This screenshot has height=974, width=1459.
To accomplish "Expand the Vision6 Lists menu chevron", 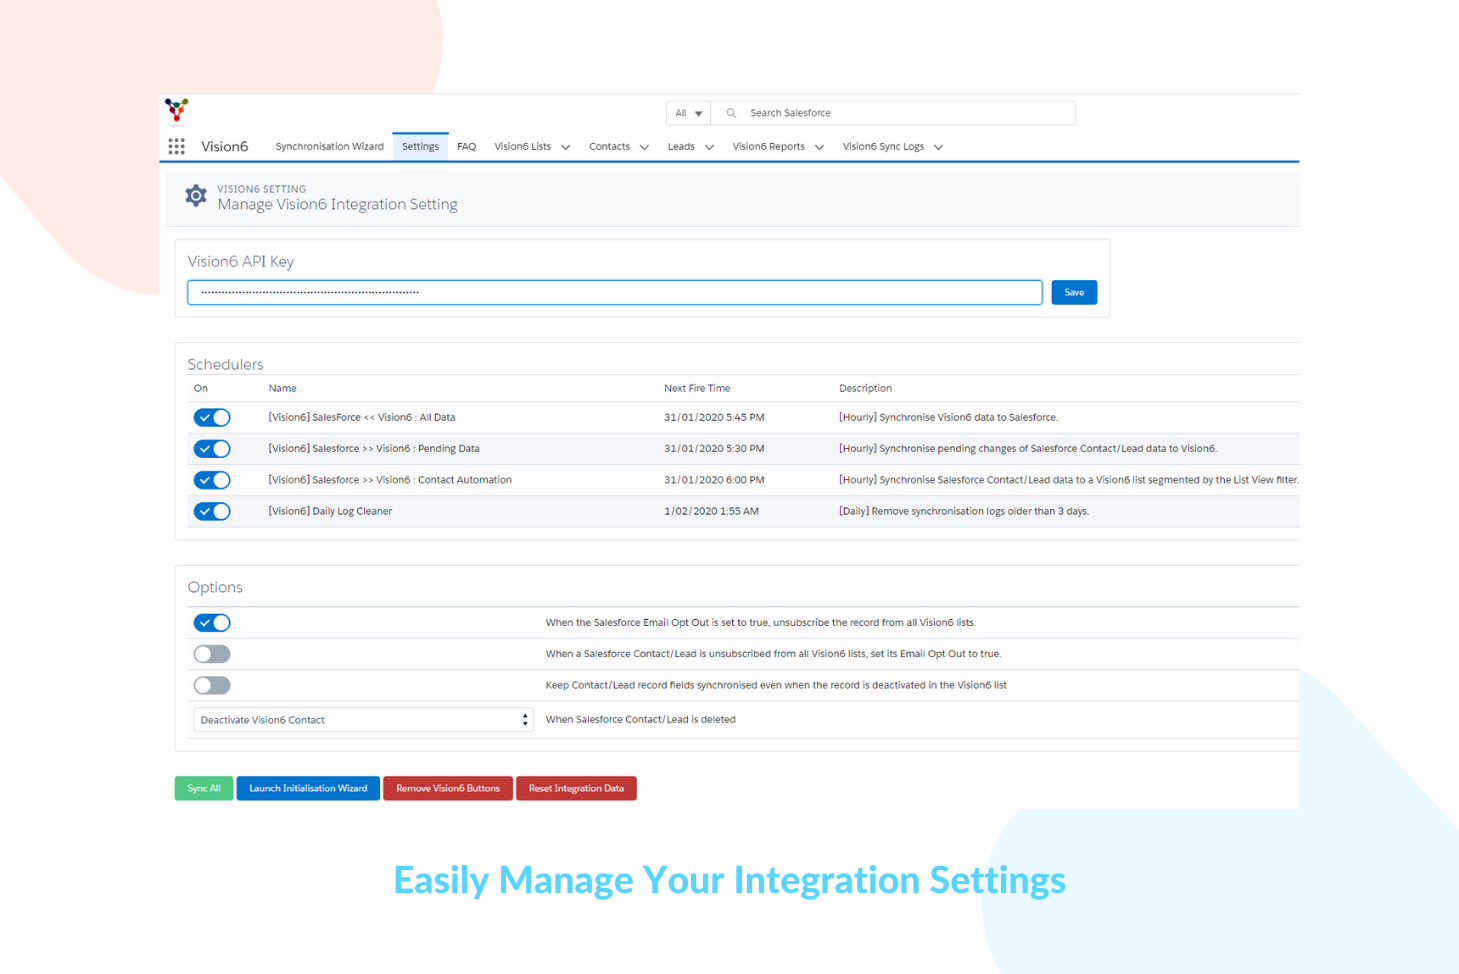I will (566, 146).
